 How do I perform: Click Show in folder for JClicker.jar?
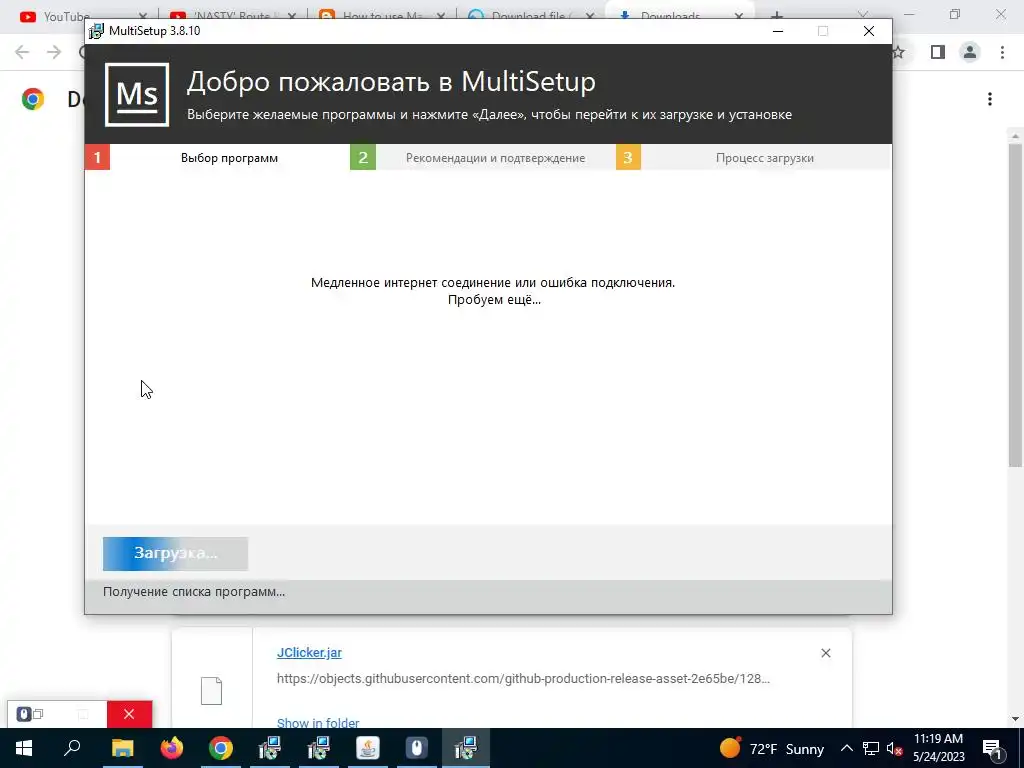[x=318, y=723]
